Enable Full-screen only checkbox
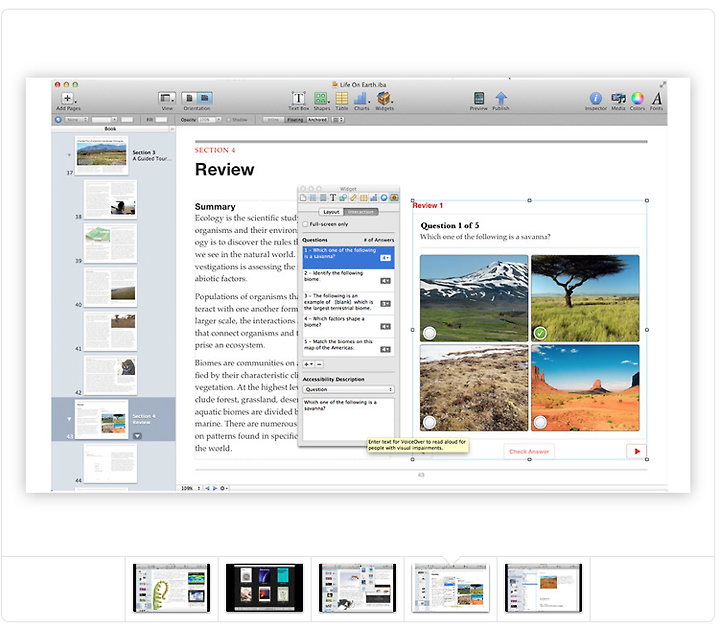720x627 pixels. [305, 224]
